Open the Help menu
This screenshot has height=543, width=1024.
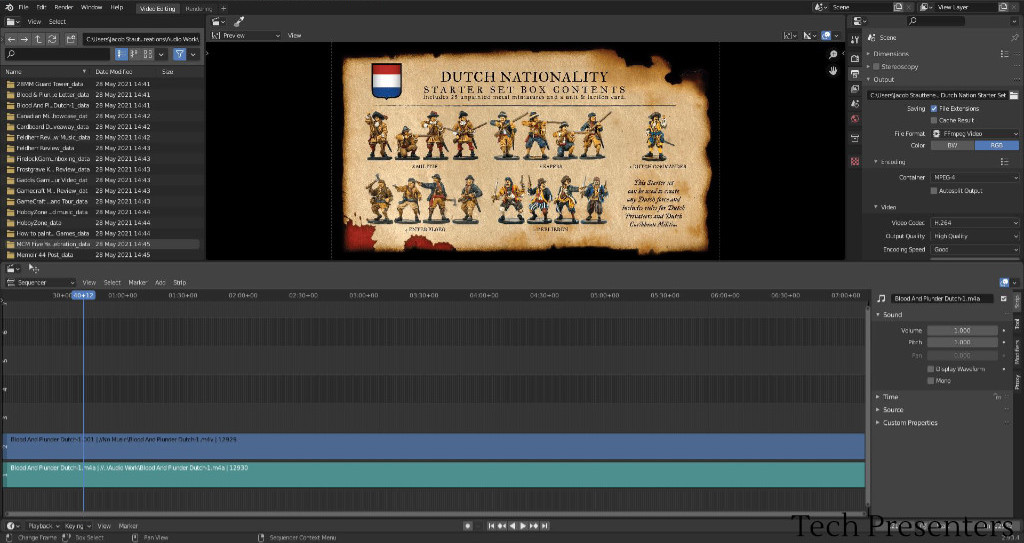click(x=117, y=7)
